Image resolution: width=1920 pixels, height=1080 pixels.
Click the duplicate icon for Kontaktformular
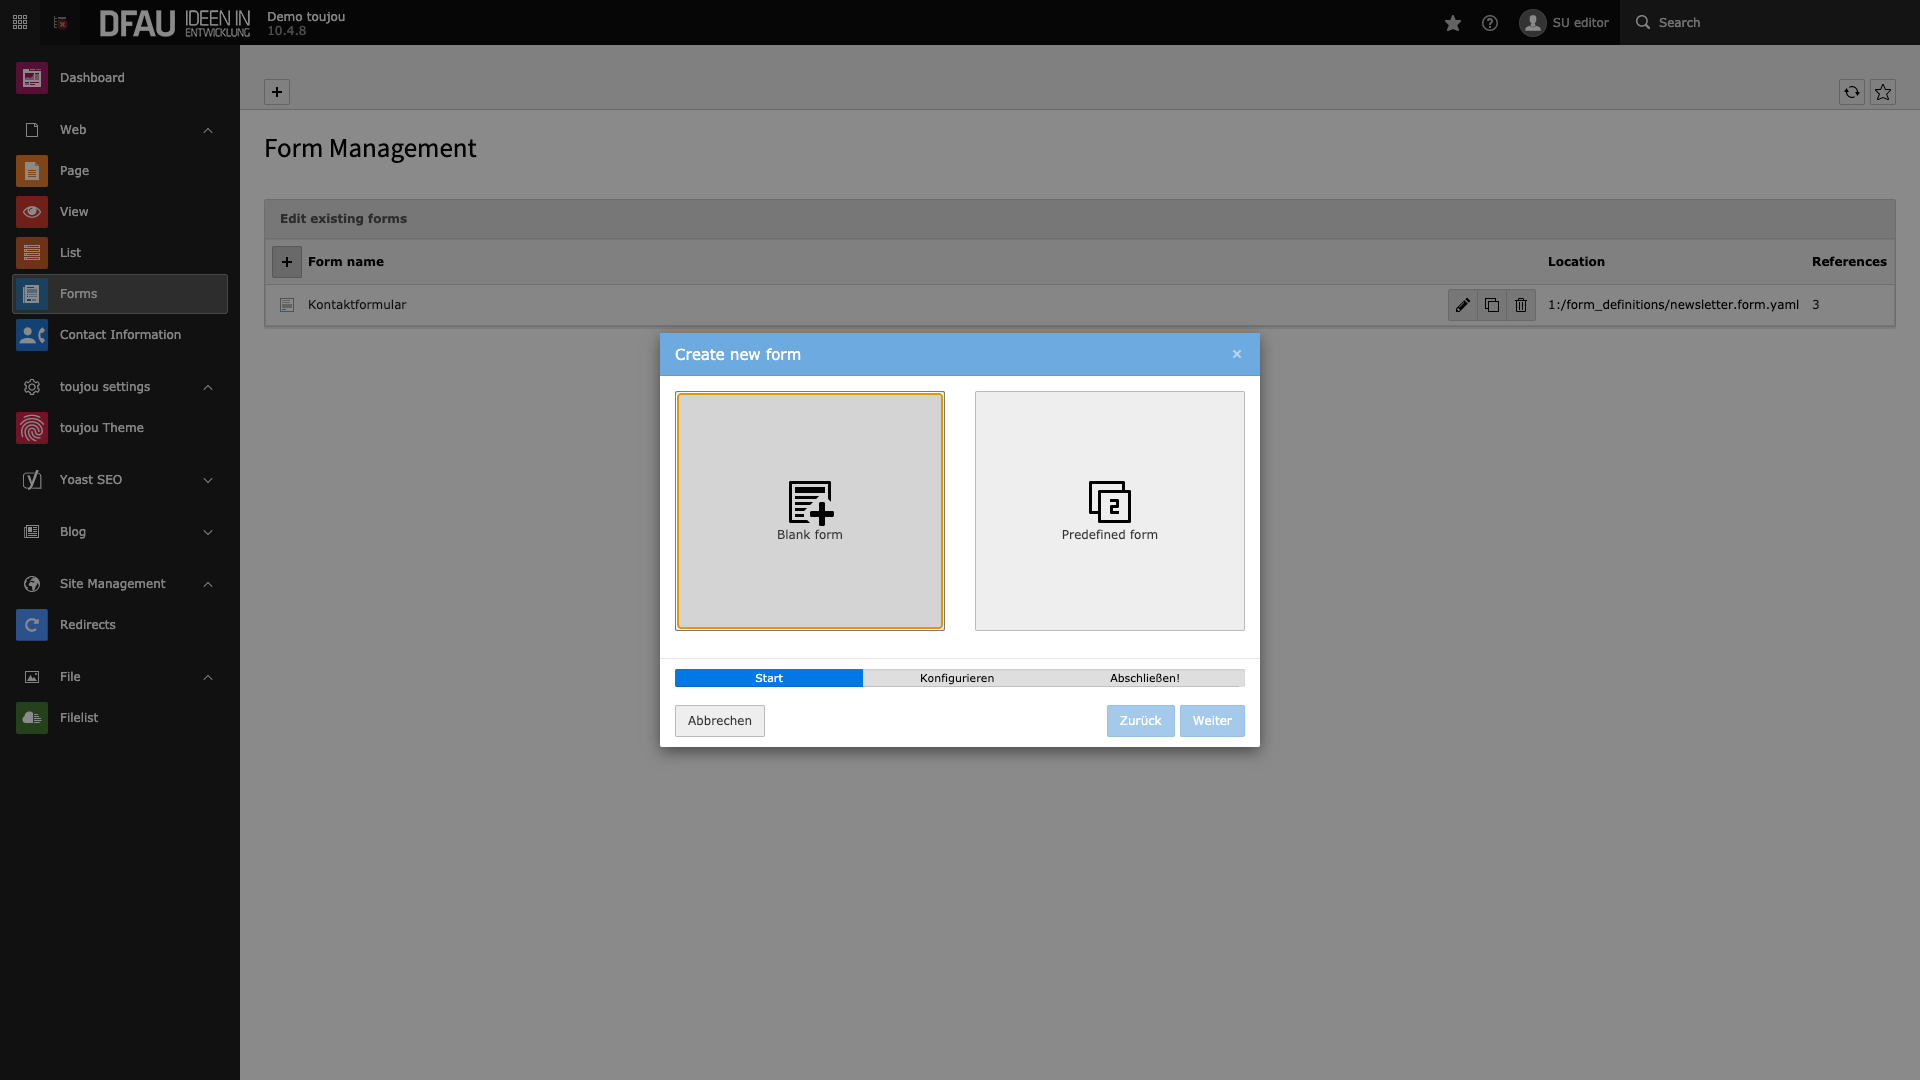tap(1492, 305)
